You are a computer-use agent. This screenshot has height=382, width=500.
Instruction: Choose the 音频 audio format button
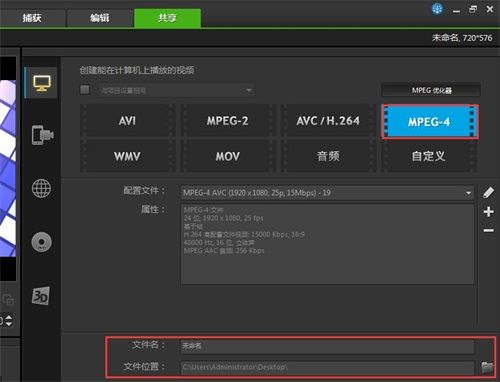point(328,156)
